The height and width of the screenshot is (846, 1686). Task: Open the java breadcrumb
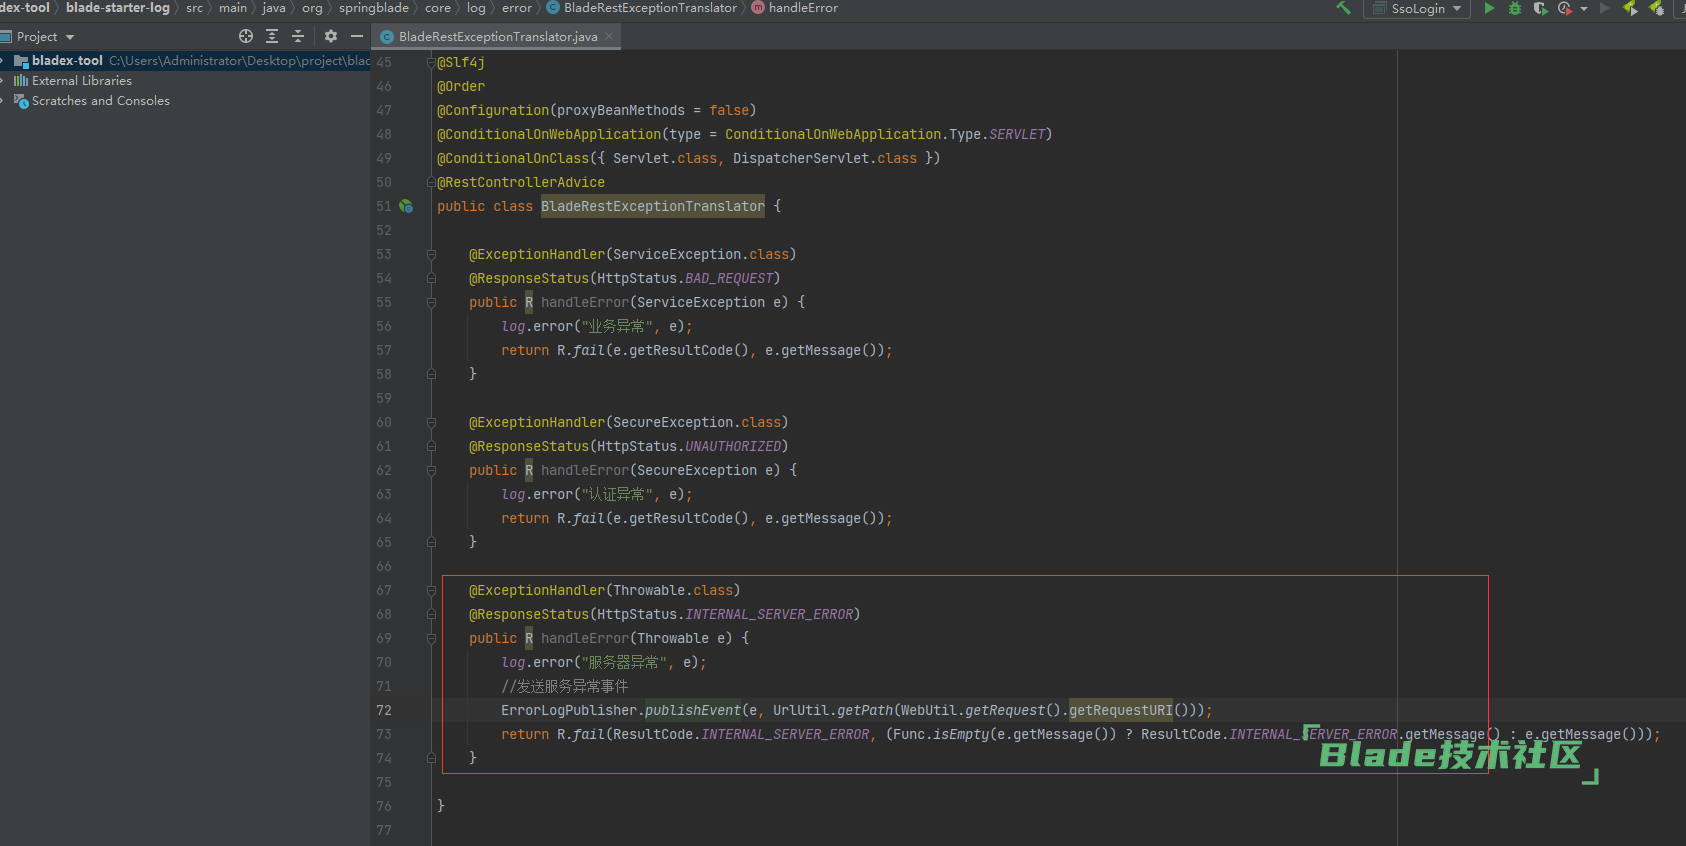274,8
